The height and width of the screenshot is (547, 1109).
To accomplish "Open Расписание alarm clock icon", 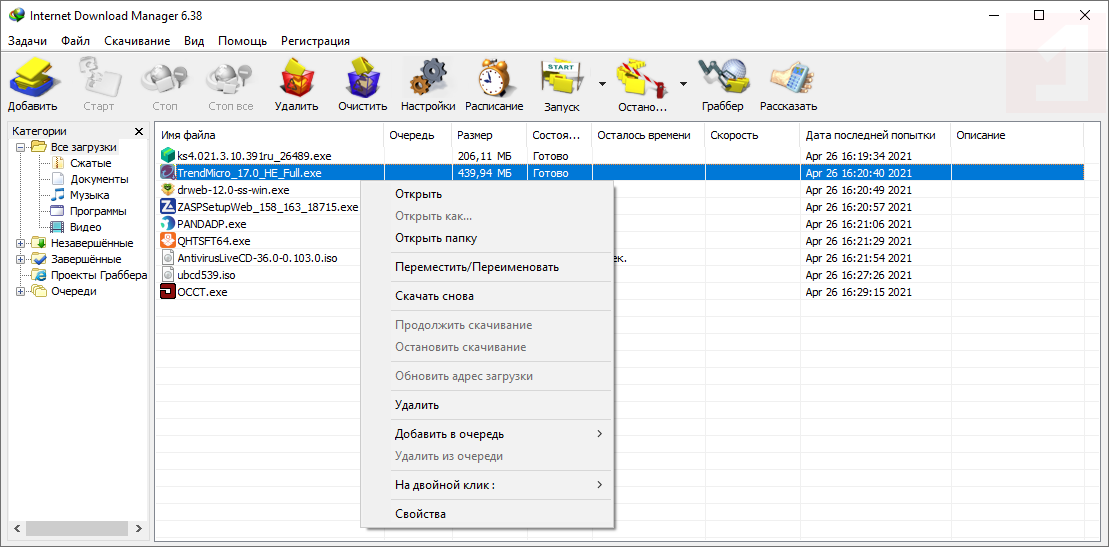I will (x=494, y=77).
